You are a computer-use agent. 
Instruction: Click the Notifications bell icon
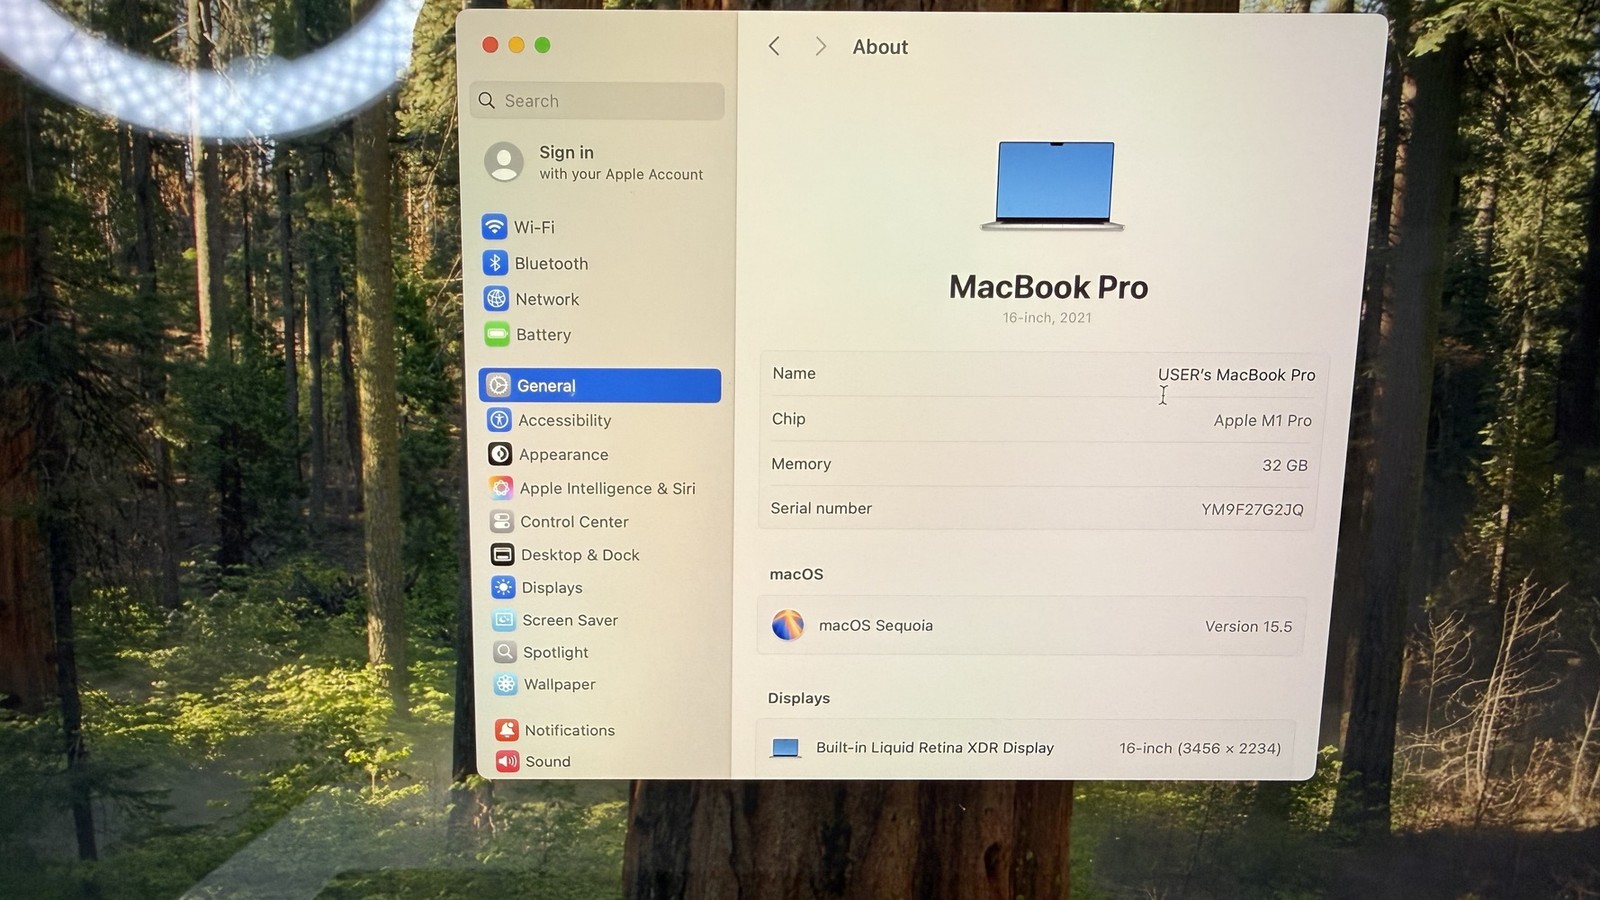click(x=507, y=730)
